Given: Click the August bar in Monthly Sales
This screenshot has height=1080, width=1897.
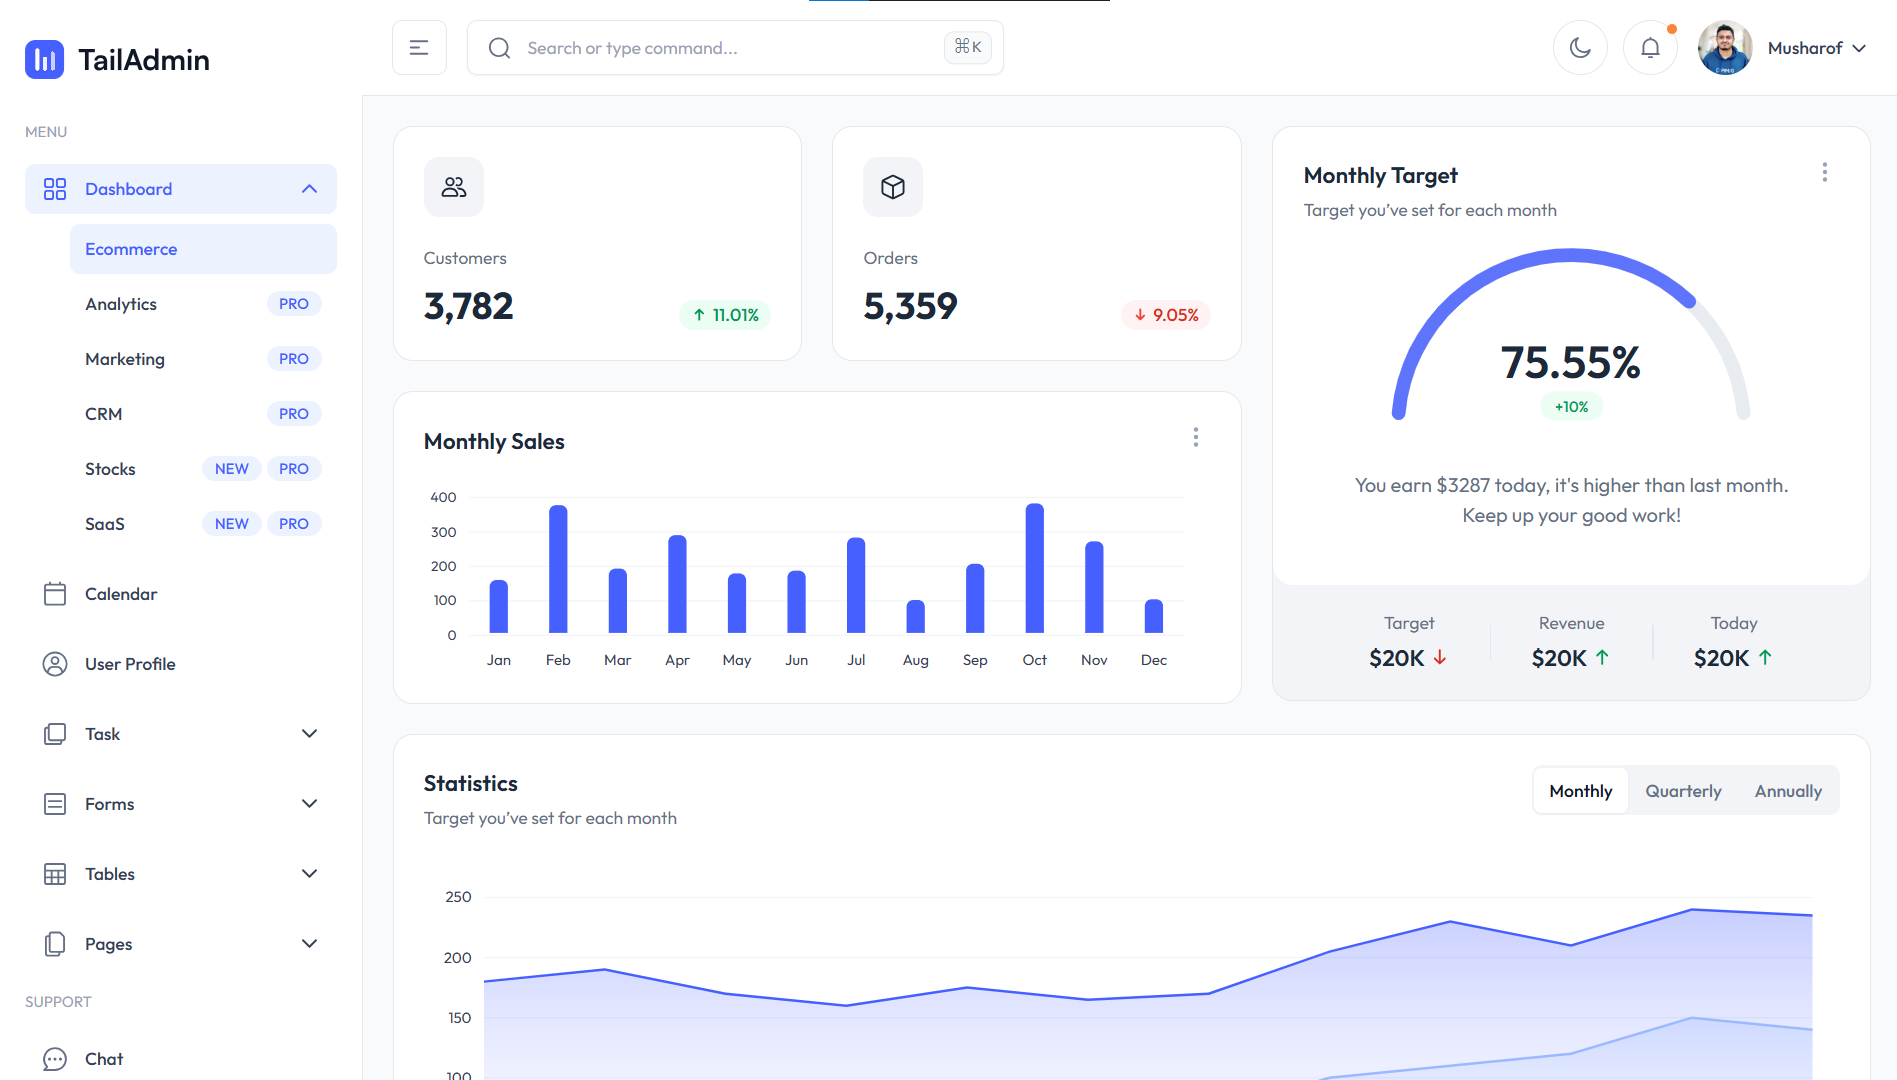Looking at the screenshot, I should (x=916, y=616).
